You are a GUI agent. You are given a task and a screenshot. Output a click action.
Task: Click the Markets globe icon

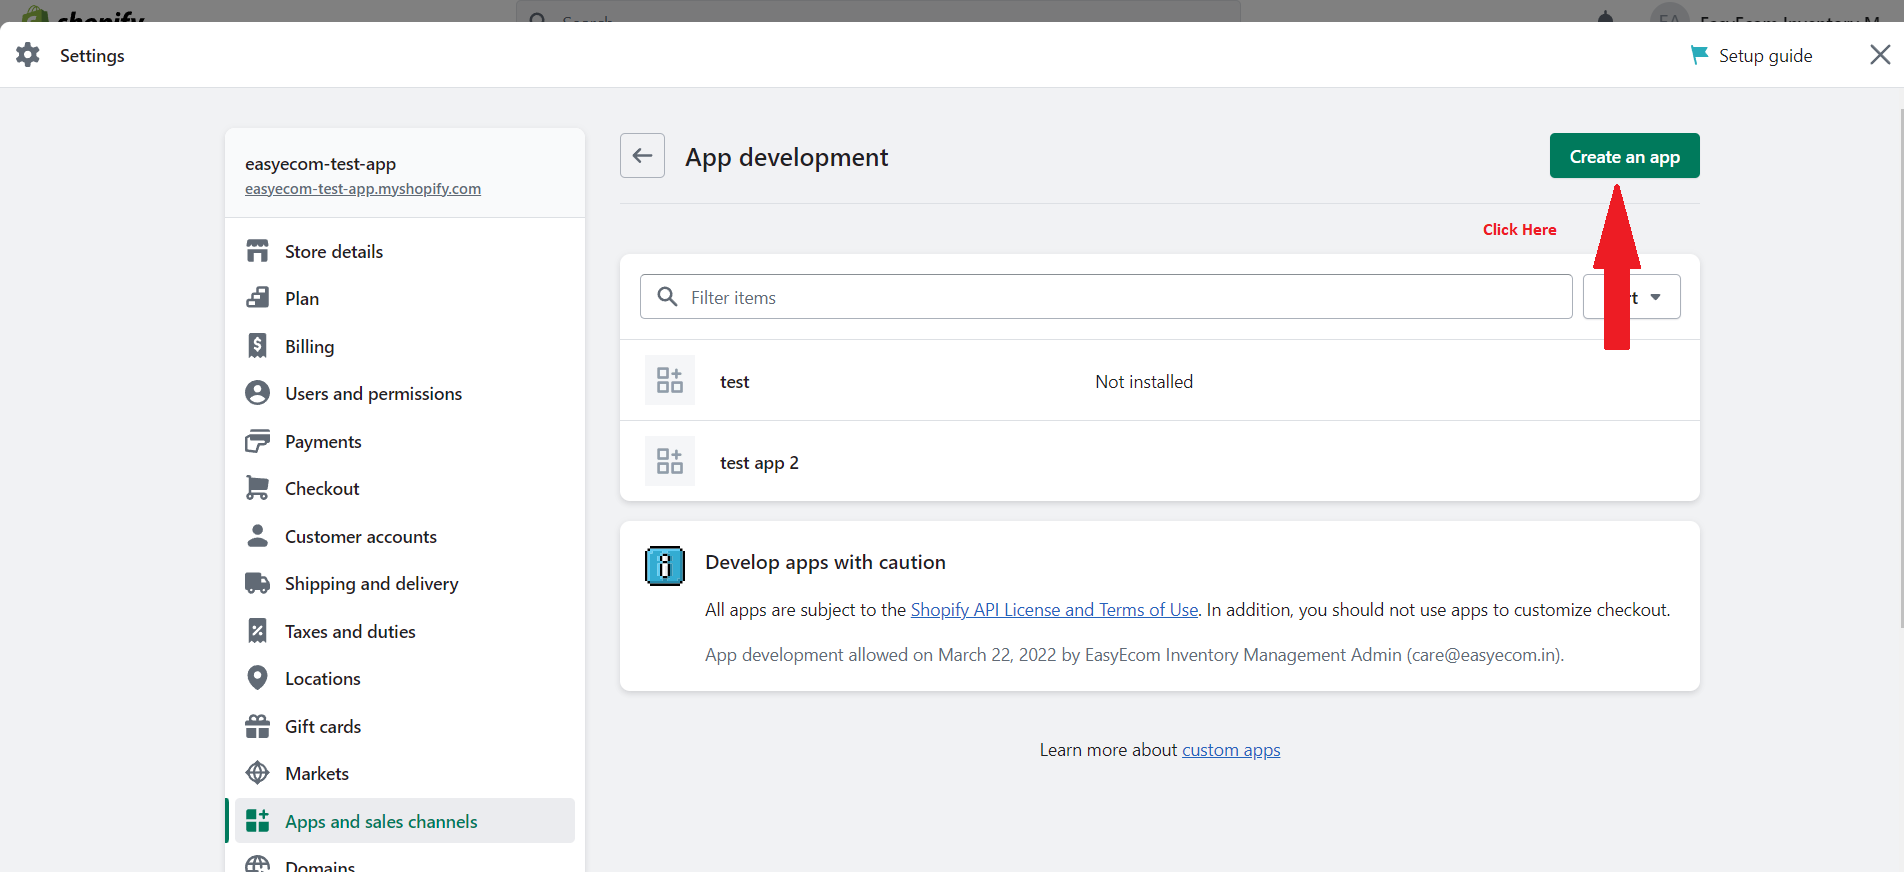[x=257, y=773]
